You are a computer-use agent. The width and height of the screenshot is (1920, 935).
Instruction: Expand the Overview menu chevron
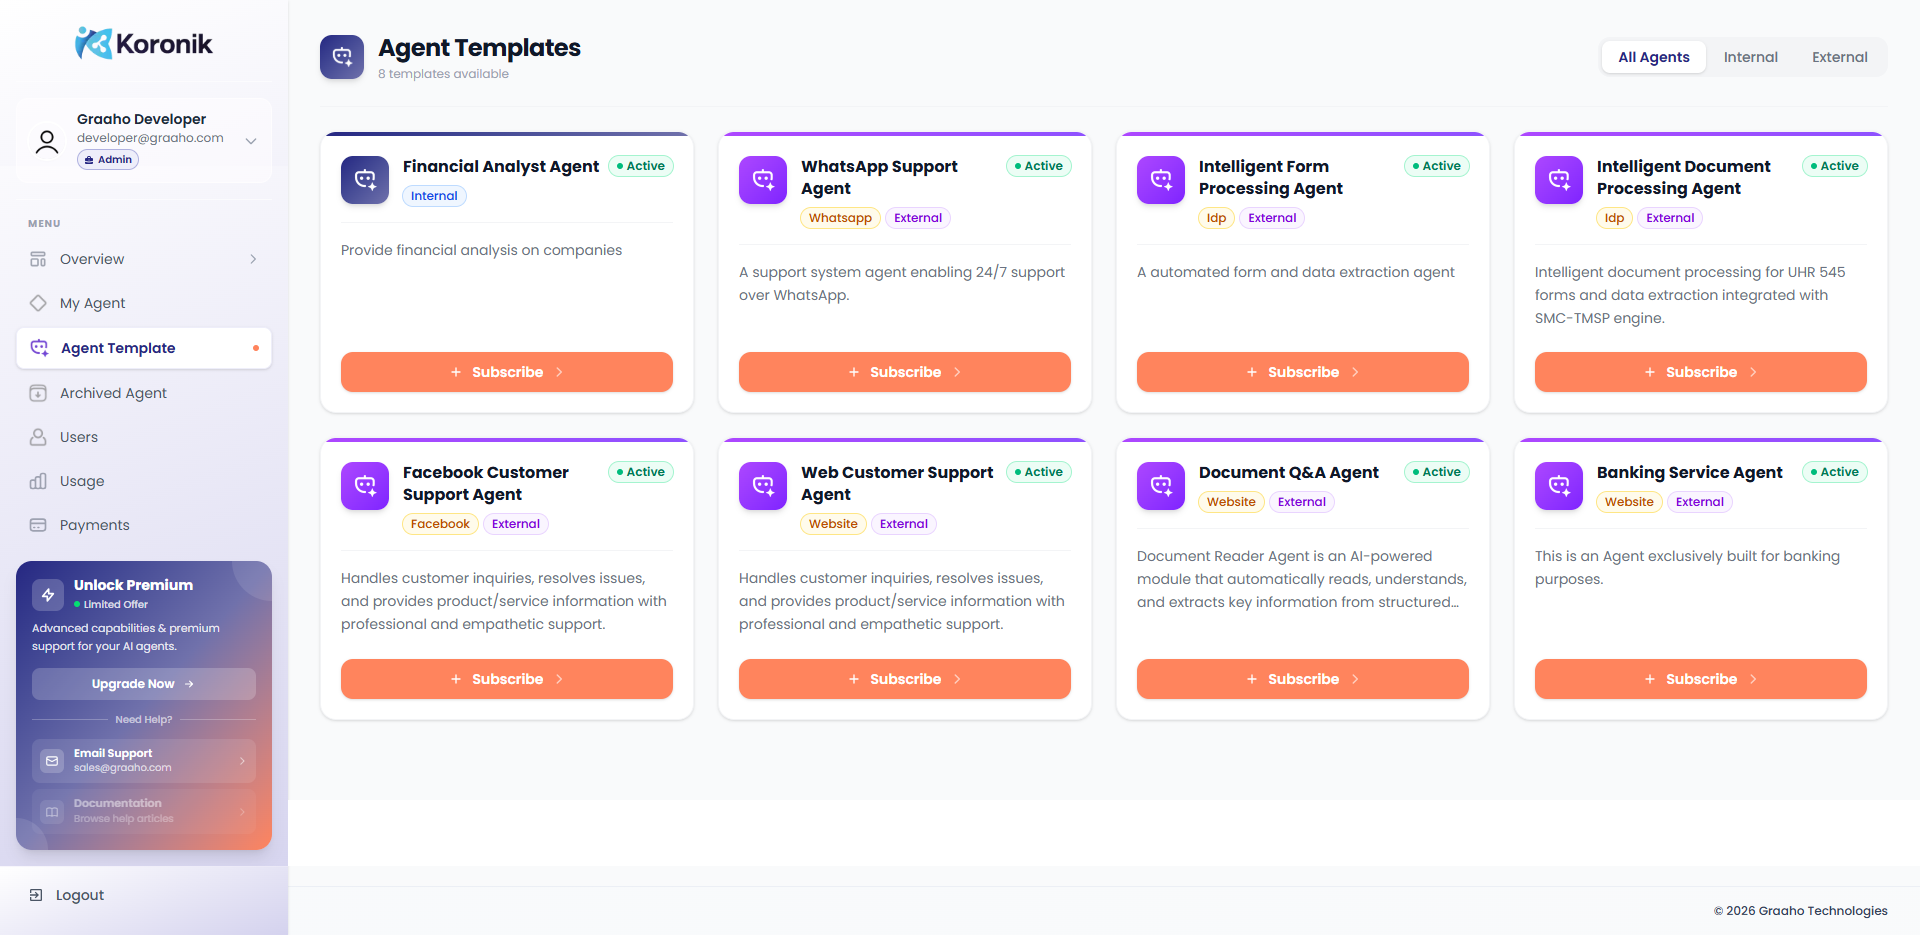[x=253, y=259]
